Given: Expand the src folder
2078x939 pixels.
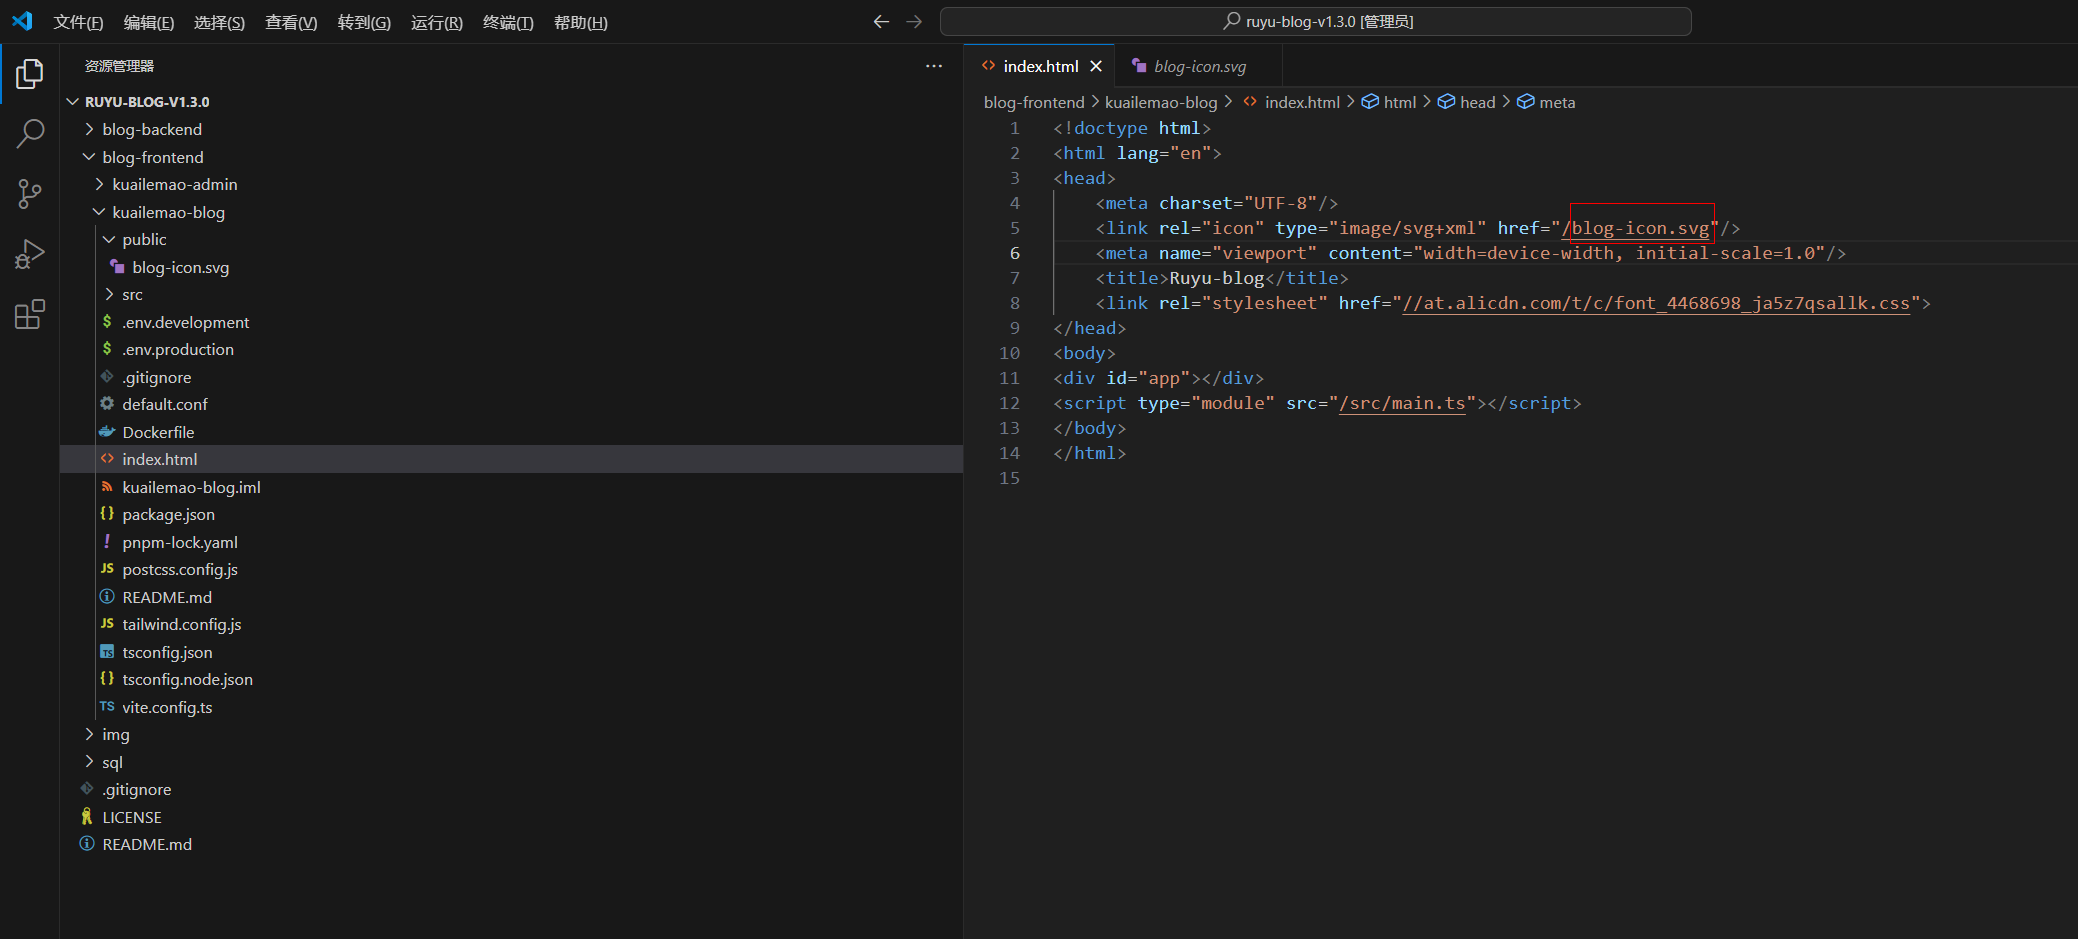Looking at the screenshot, I should coord(109,294).
